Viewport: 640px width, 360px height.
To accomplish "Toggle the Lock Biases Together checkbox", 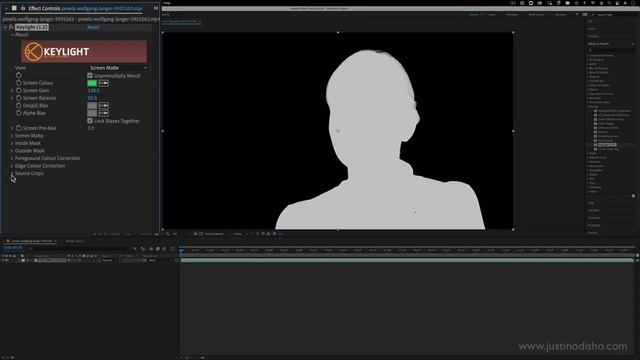I will 90,121.
